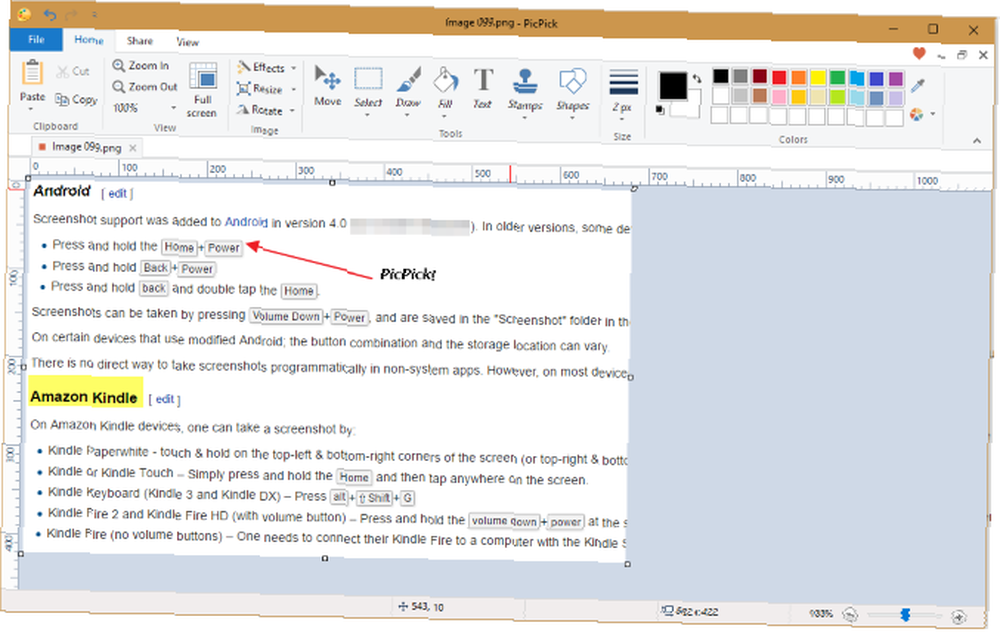Click the inner restore document button
This screenshot has height=632, width=1000.
coord(962,55)
